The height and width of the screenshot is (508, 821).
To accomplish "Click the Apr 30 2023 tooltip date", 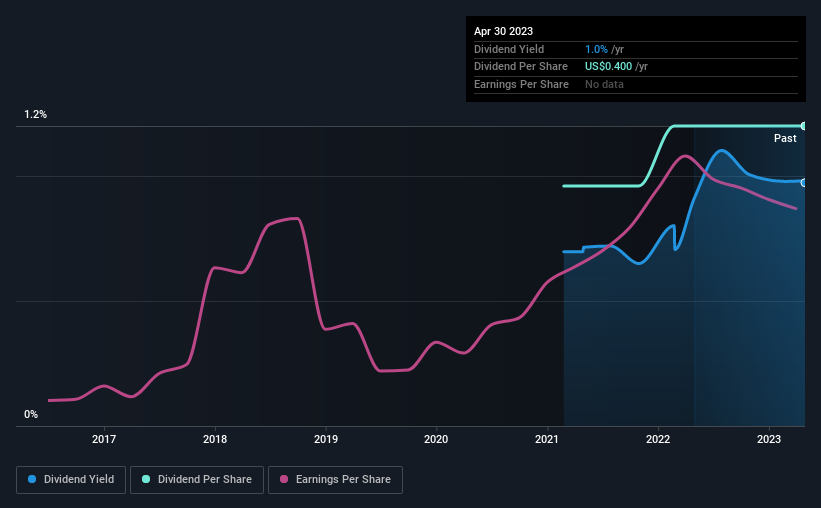I will click(503, 31).
